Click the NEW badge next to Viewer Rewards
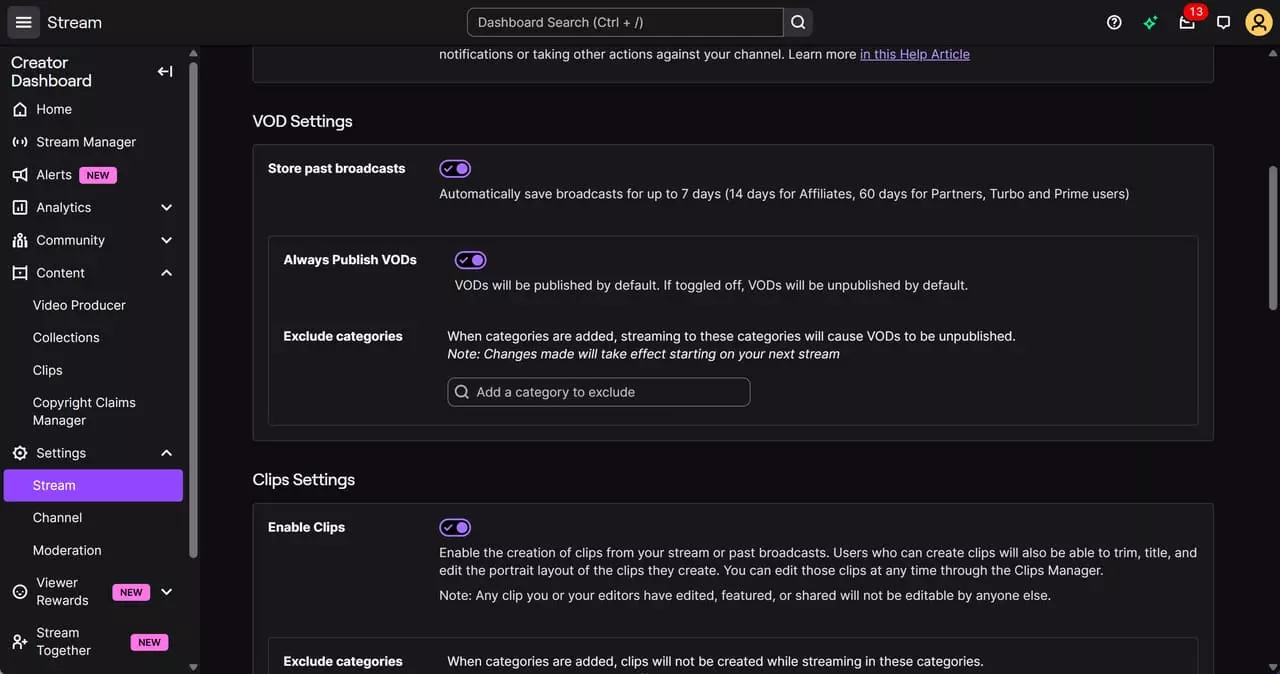The height and width of the screenshot is (674, 1280). point(131,592)
